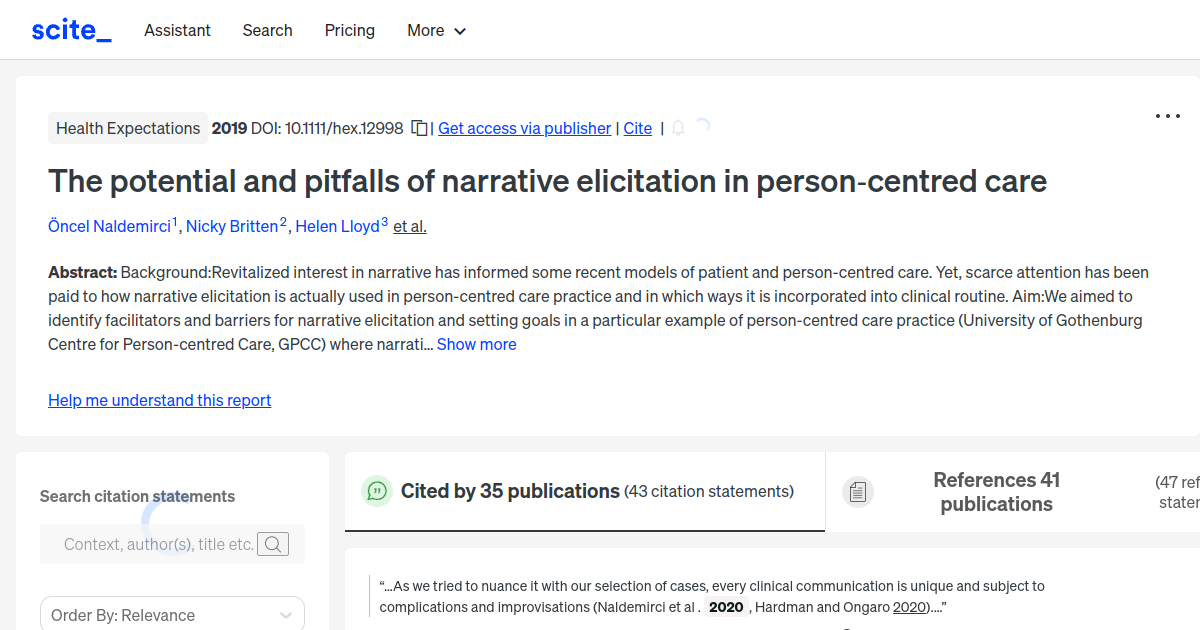Click the citation statements search input field

160,544
